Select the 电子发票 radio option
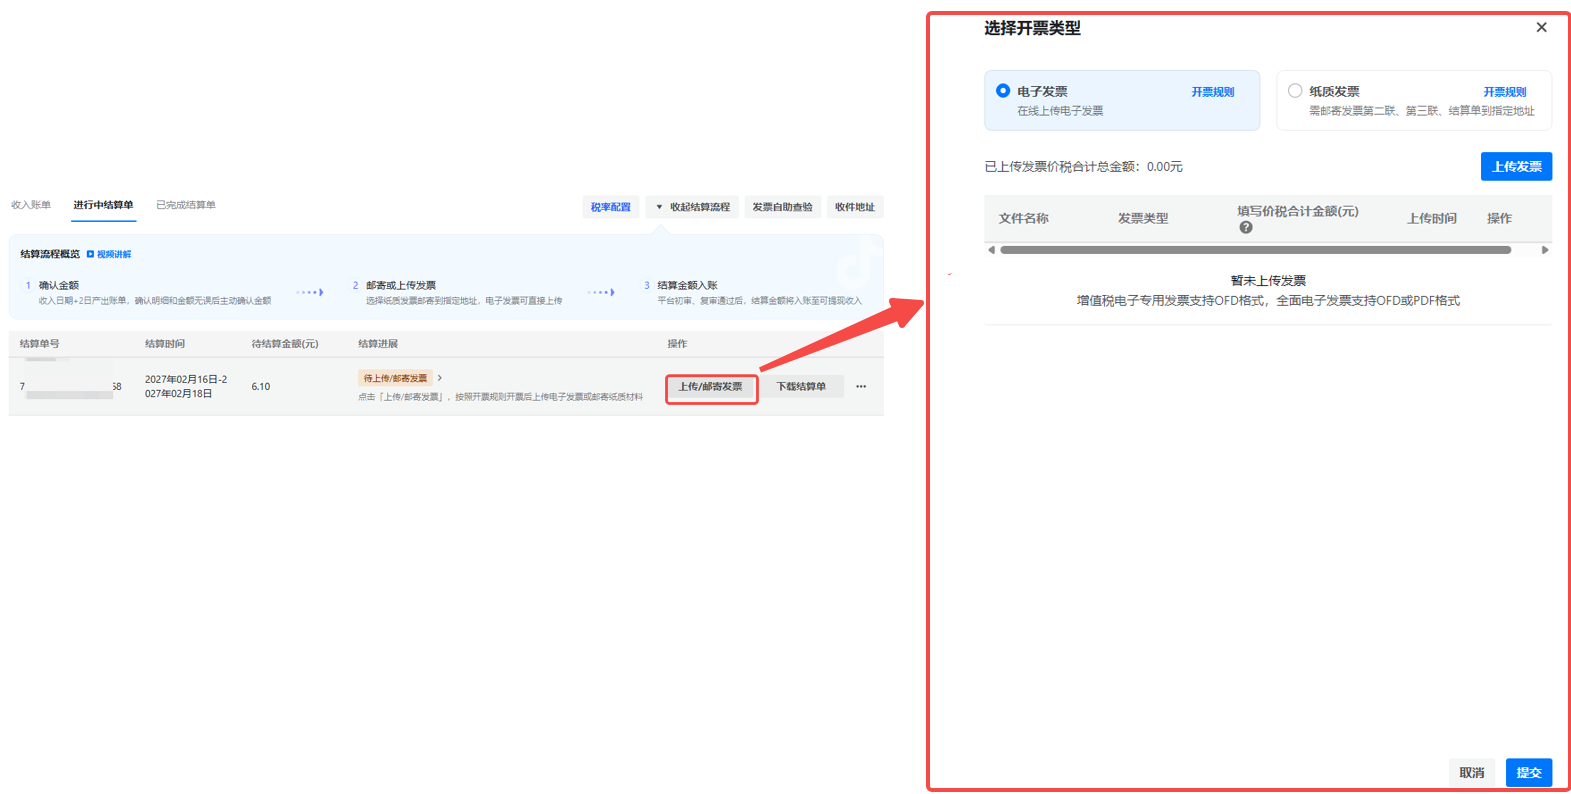Image resolution: width=1571 pixels, height=794 pixels. (x=1003, y=91)
